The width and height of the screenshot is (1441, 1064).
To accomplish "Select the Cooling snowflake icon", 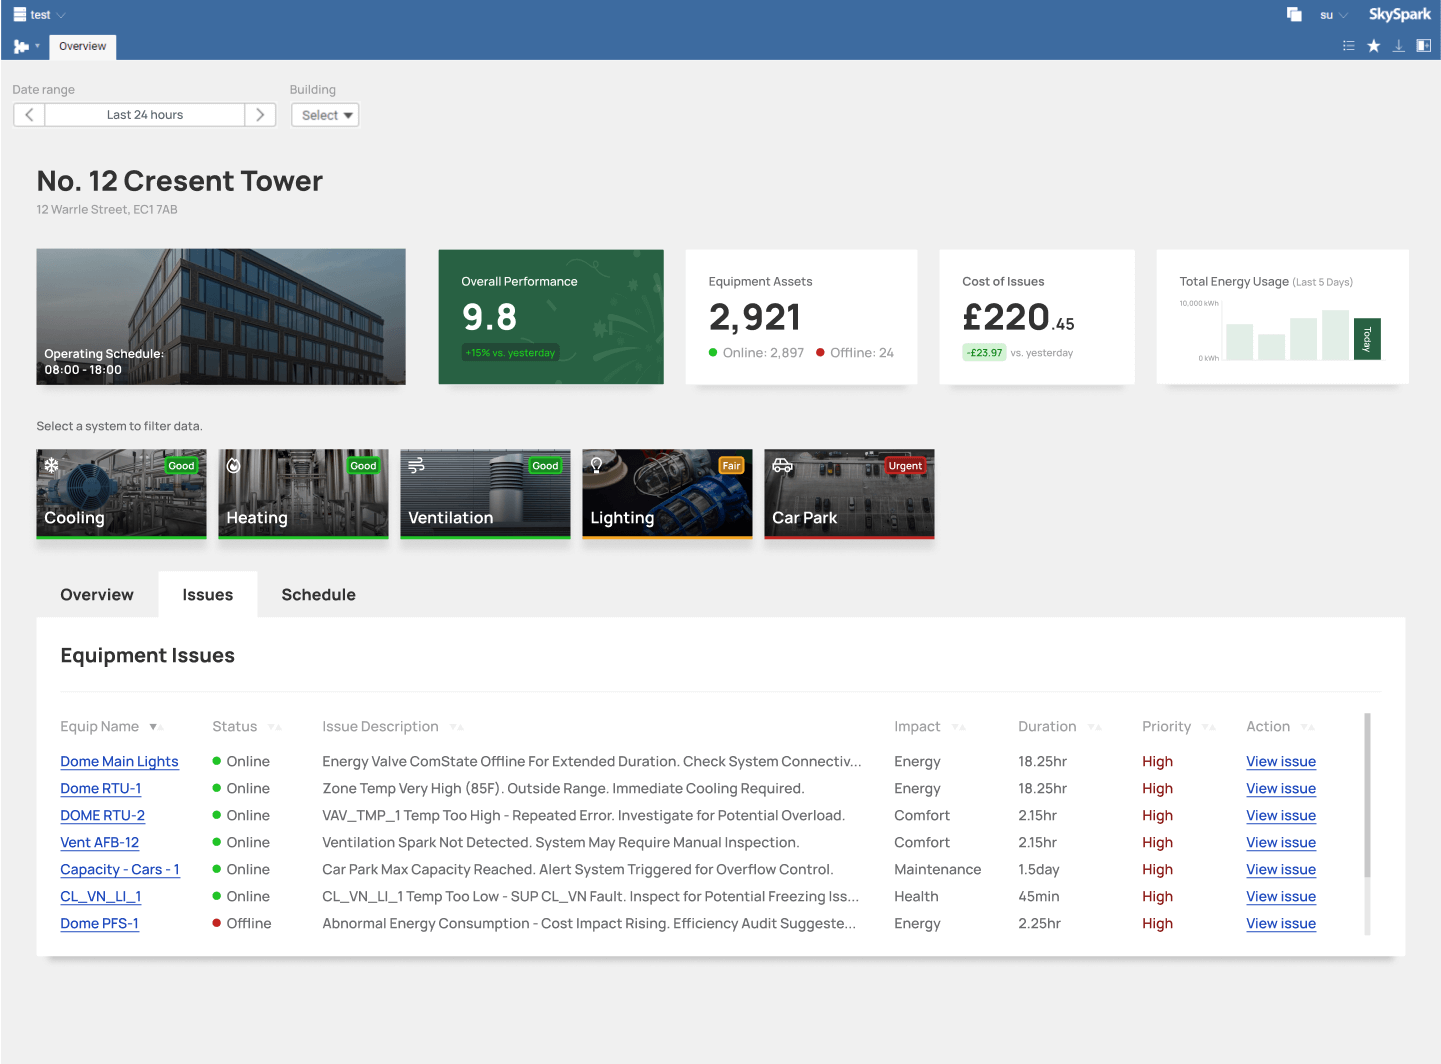I will coord(52,465).
